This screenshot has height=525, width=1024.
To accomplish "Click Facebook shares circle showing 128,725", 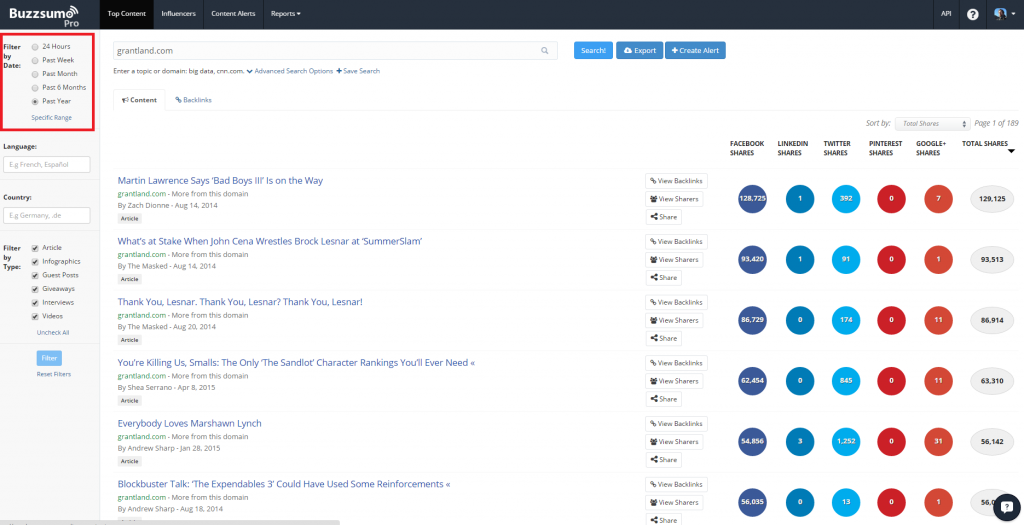I will point(752,199).
